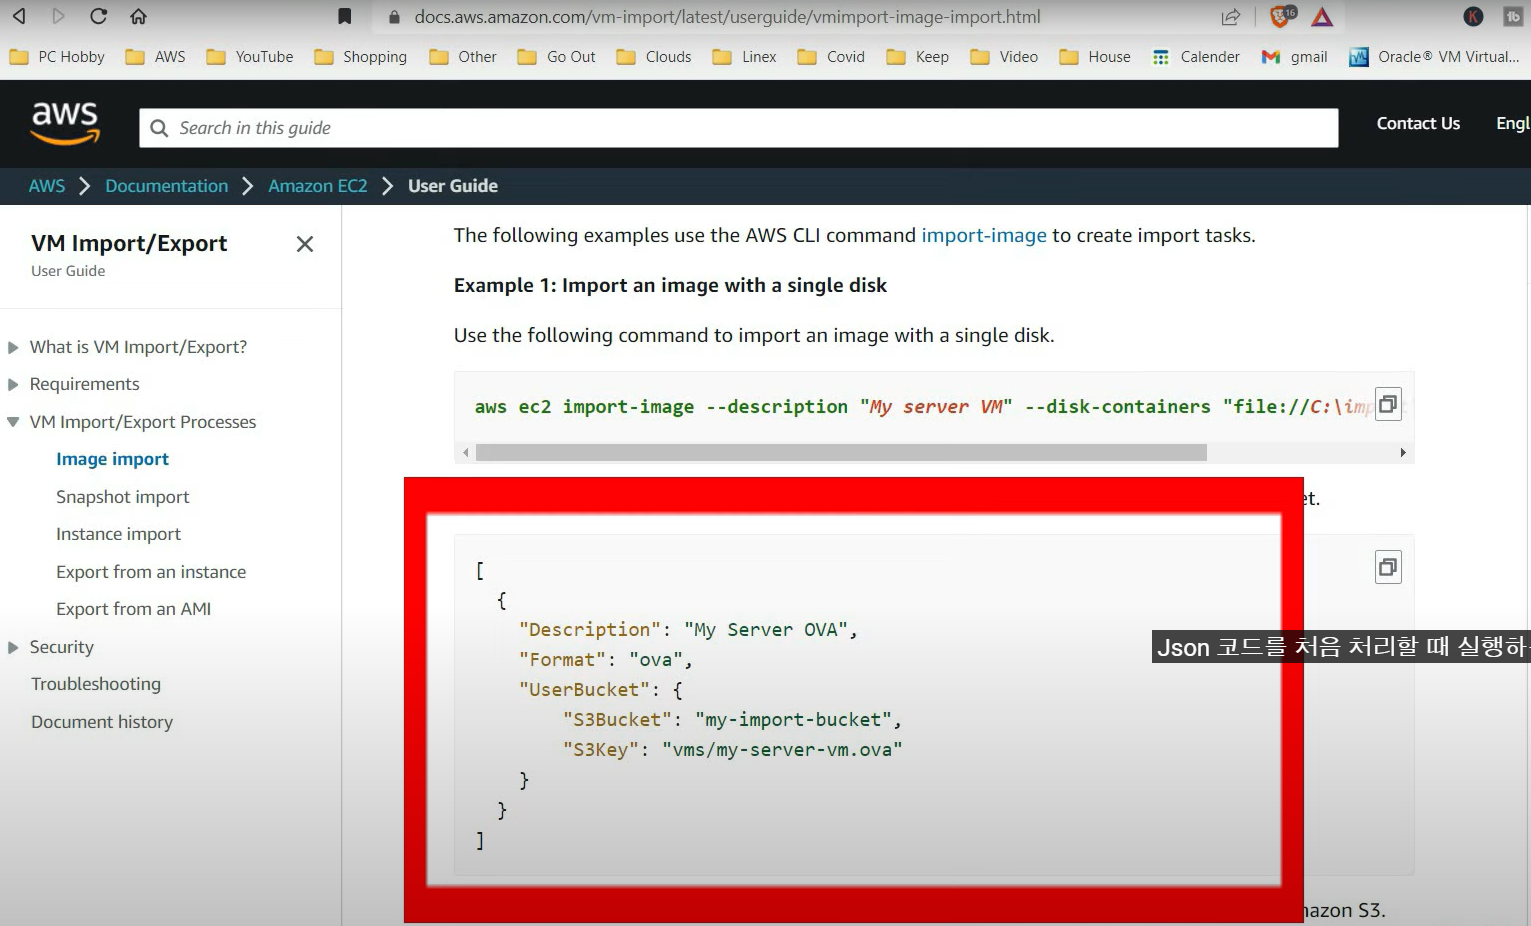This screenshot has width=1531, height=926.
Task: Focus the Search in this guide field
Action: click(x=738, y=128)
